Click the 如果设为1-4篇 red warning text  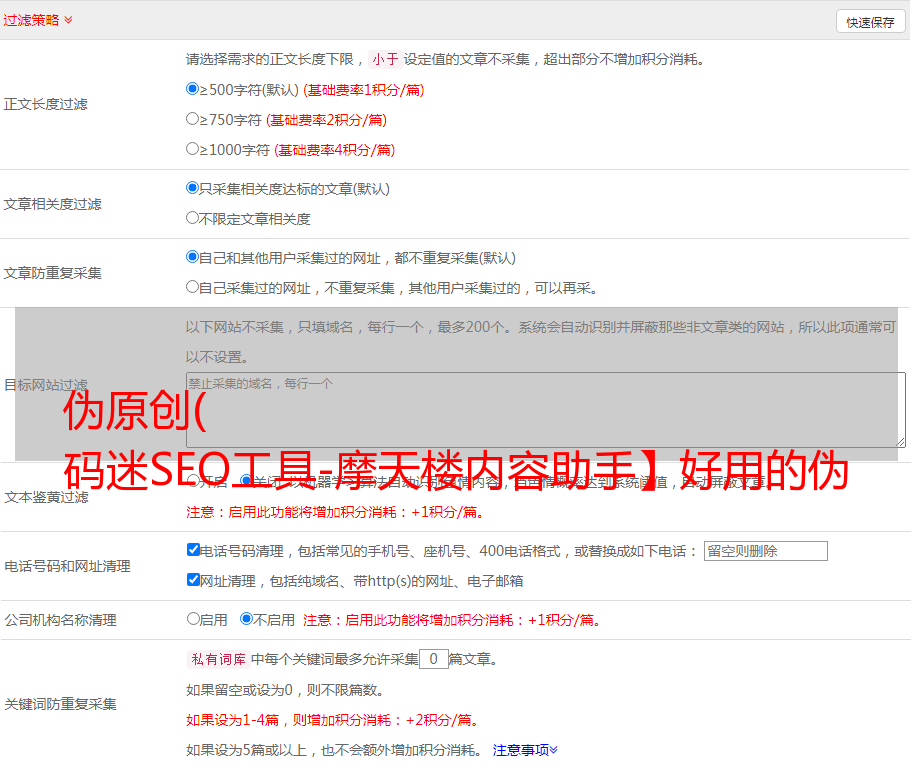(x=334, y=720)
